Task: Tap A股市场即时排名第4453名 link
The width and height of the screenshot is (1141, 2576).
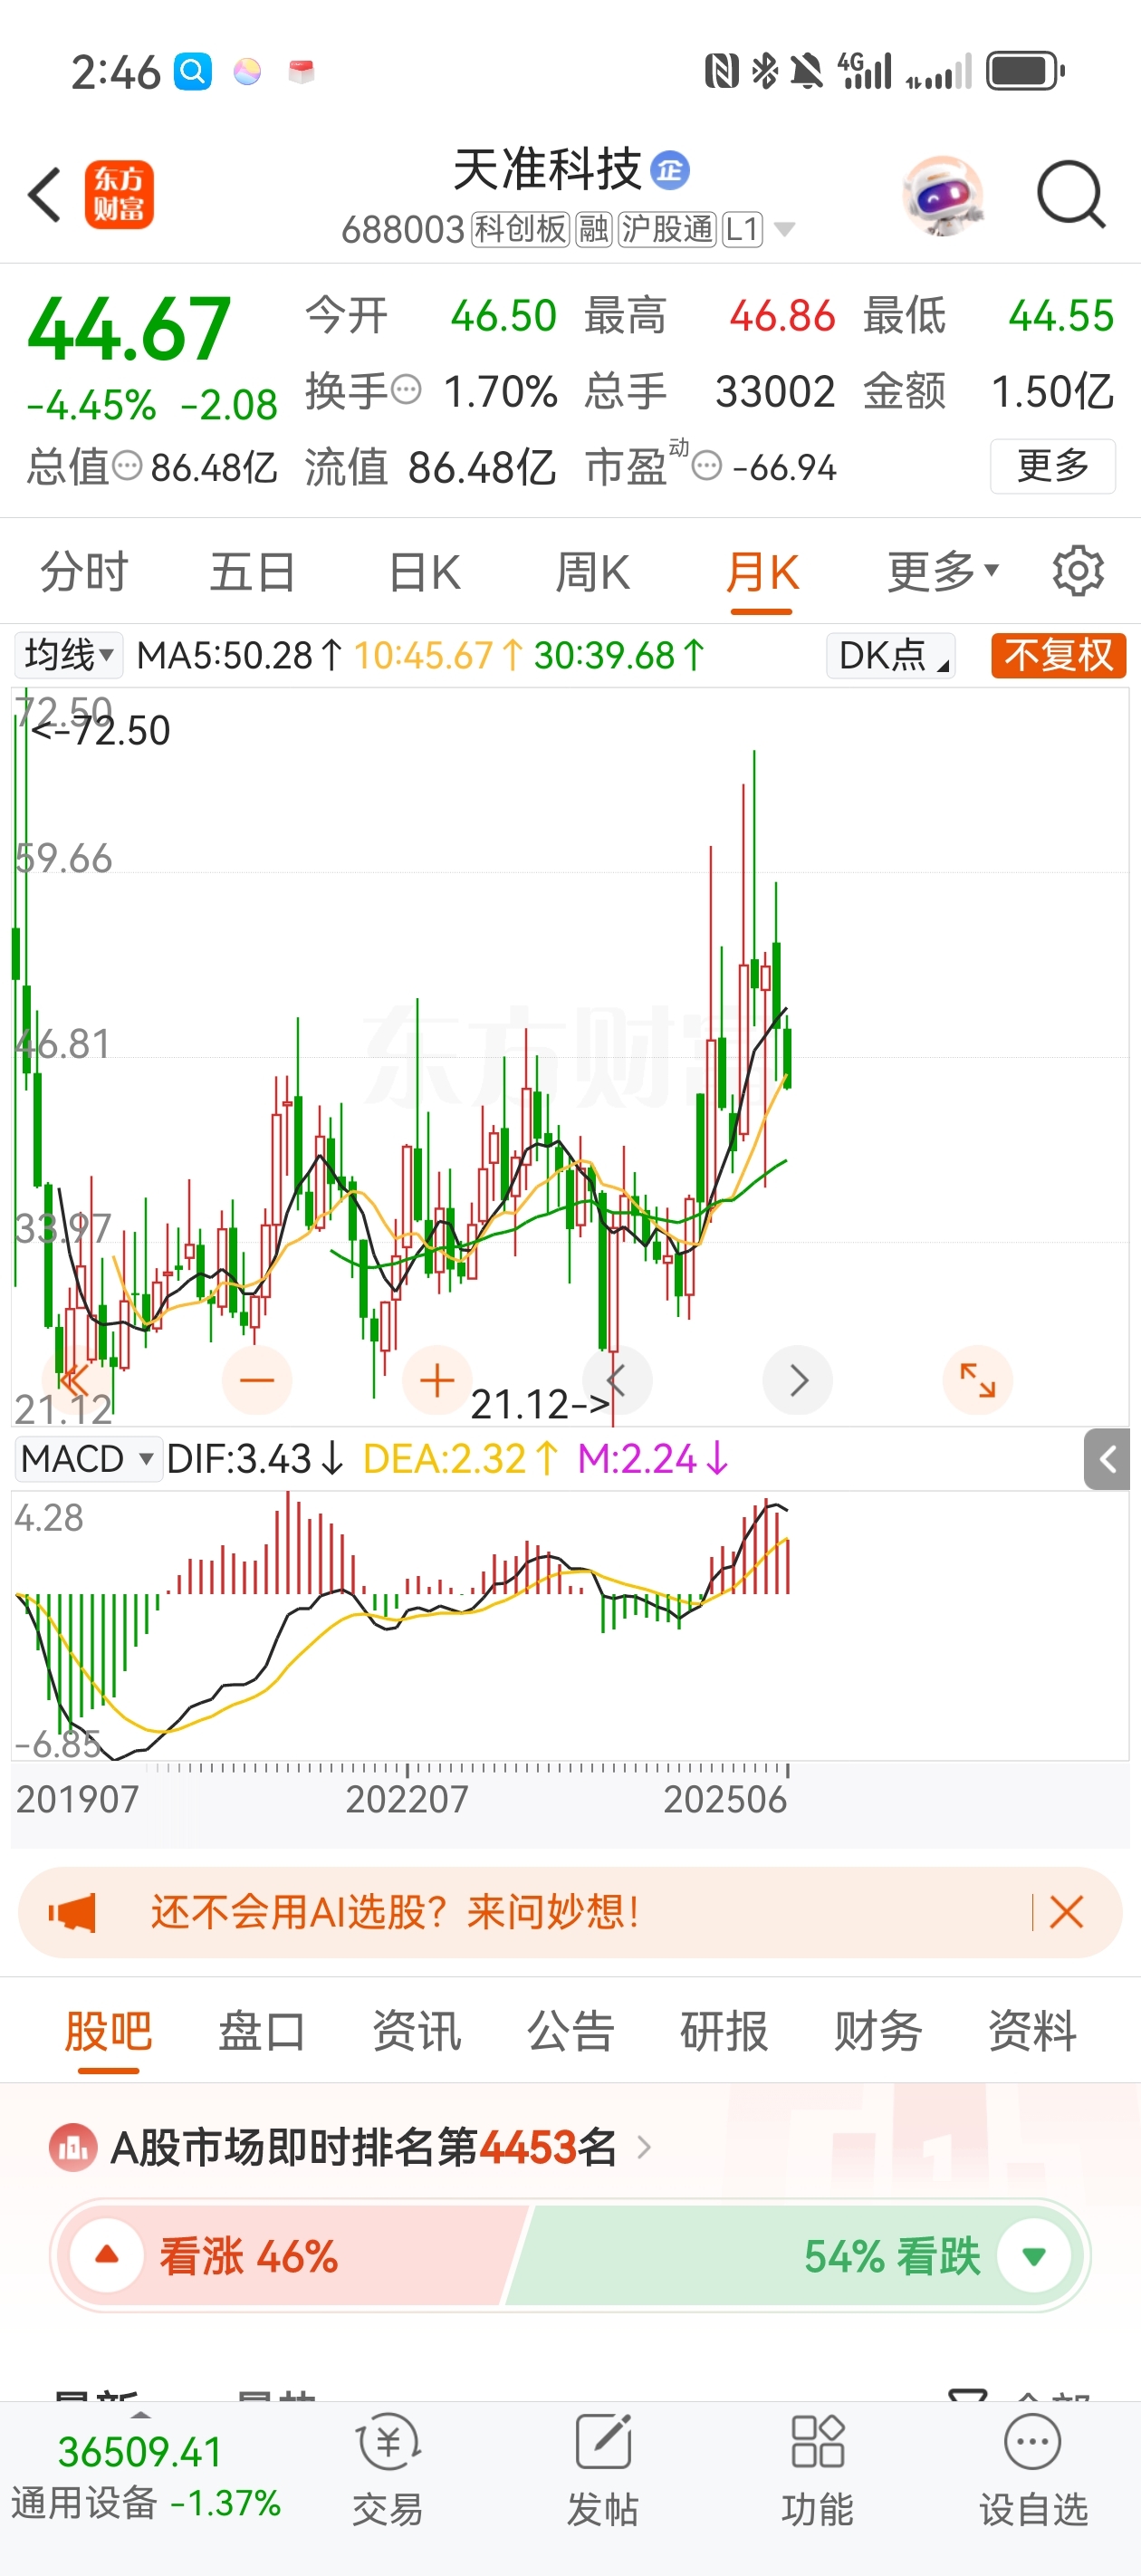Action: coord(364,2147)
